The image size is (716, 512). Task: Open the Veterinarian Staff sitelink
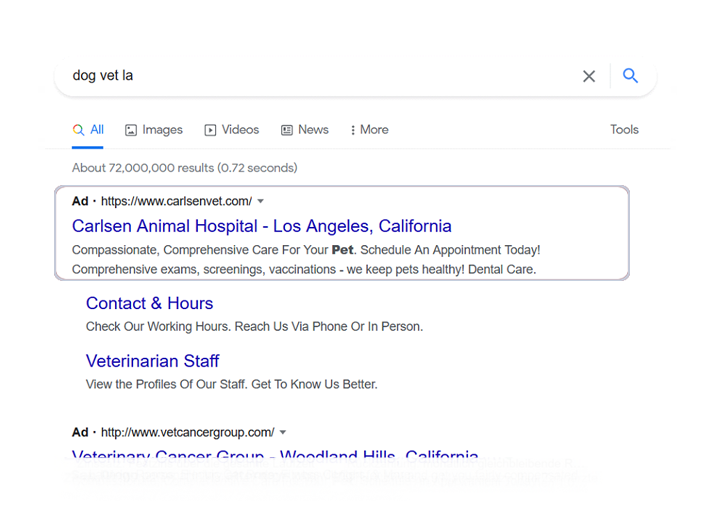(x=153, y=361)
